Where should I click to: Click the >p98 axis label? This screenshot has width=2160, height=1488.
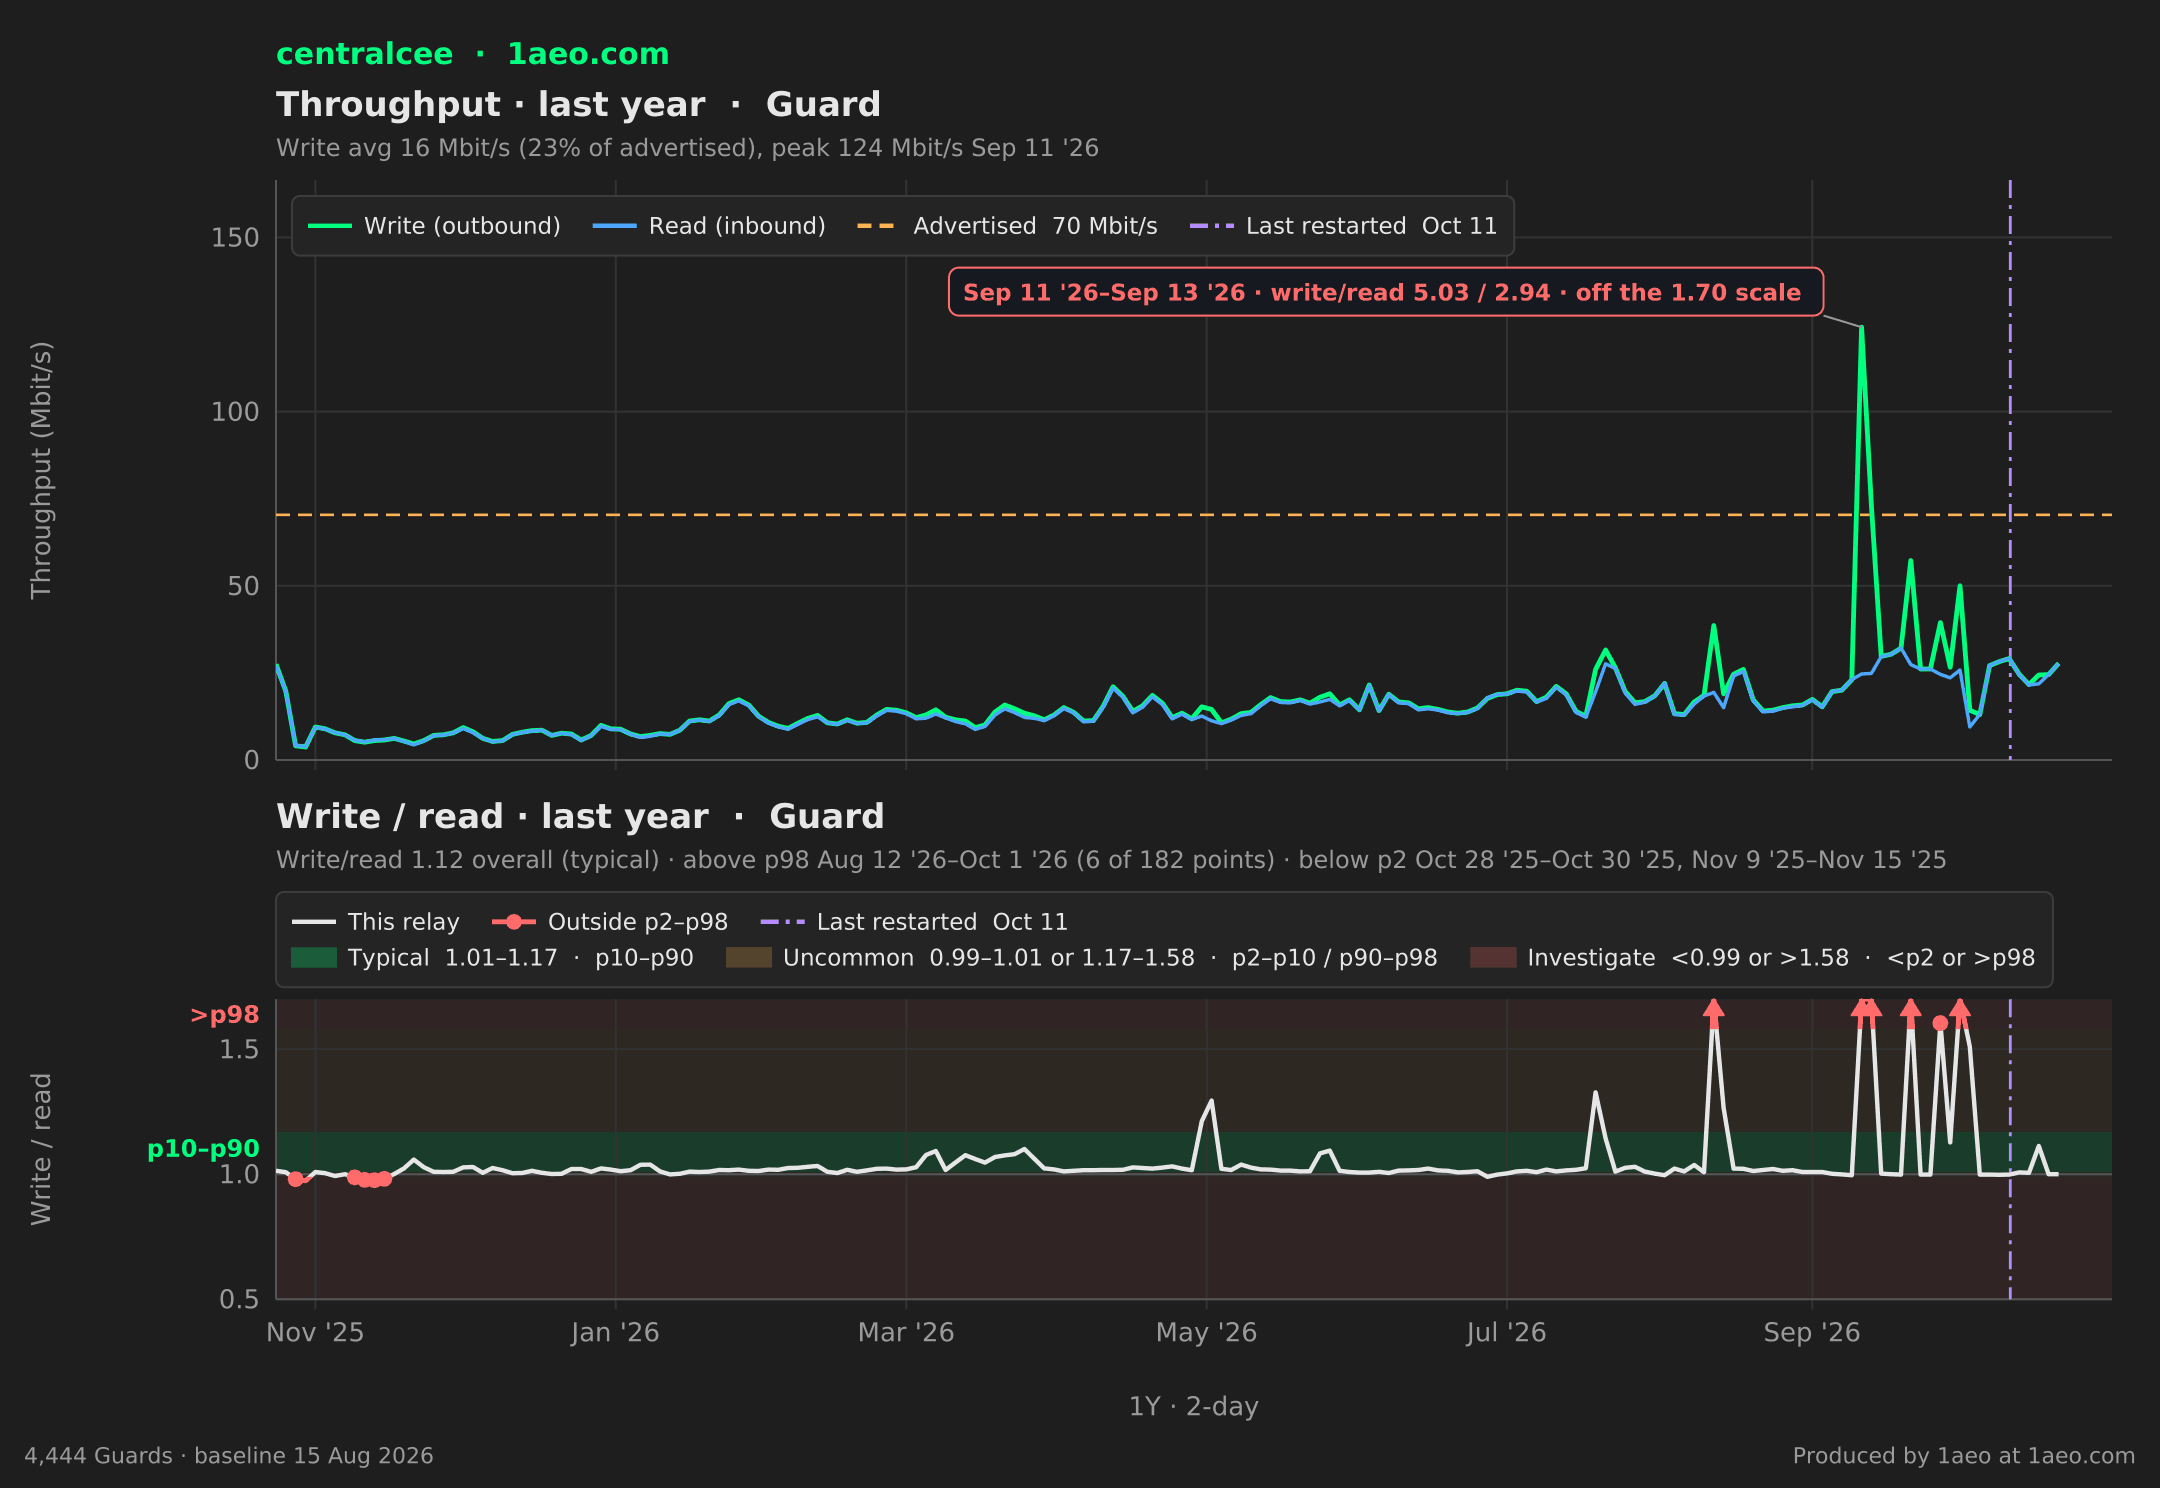point(224,1015)
